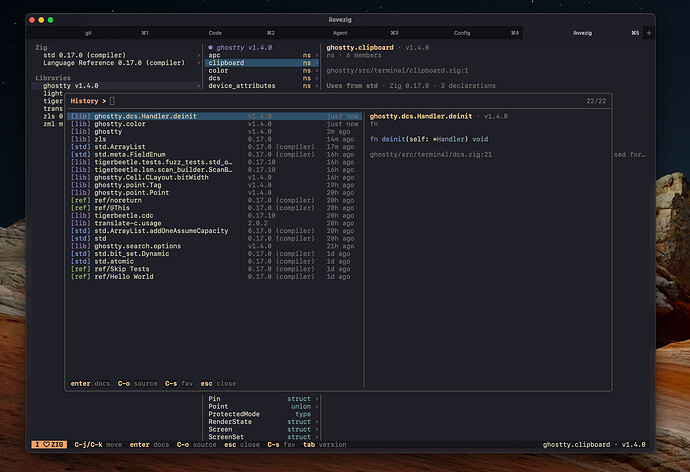Switch to the Config tab
This screenshot has height=472, width=690.
pyautogui.click(x=462, y=33)
